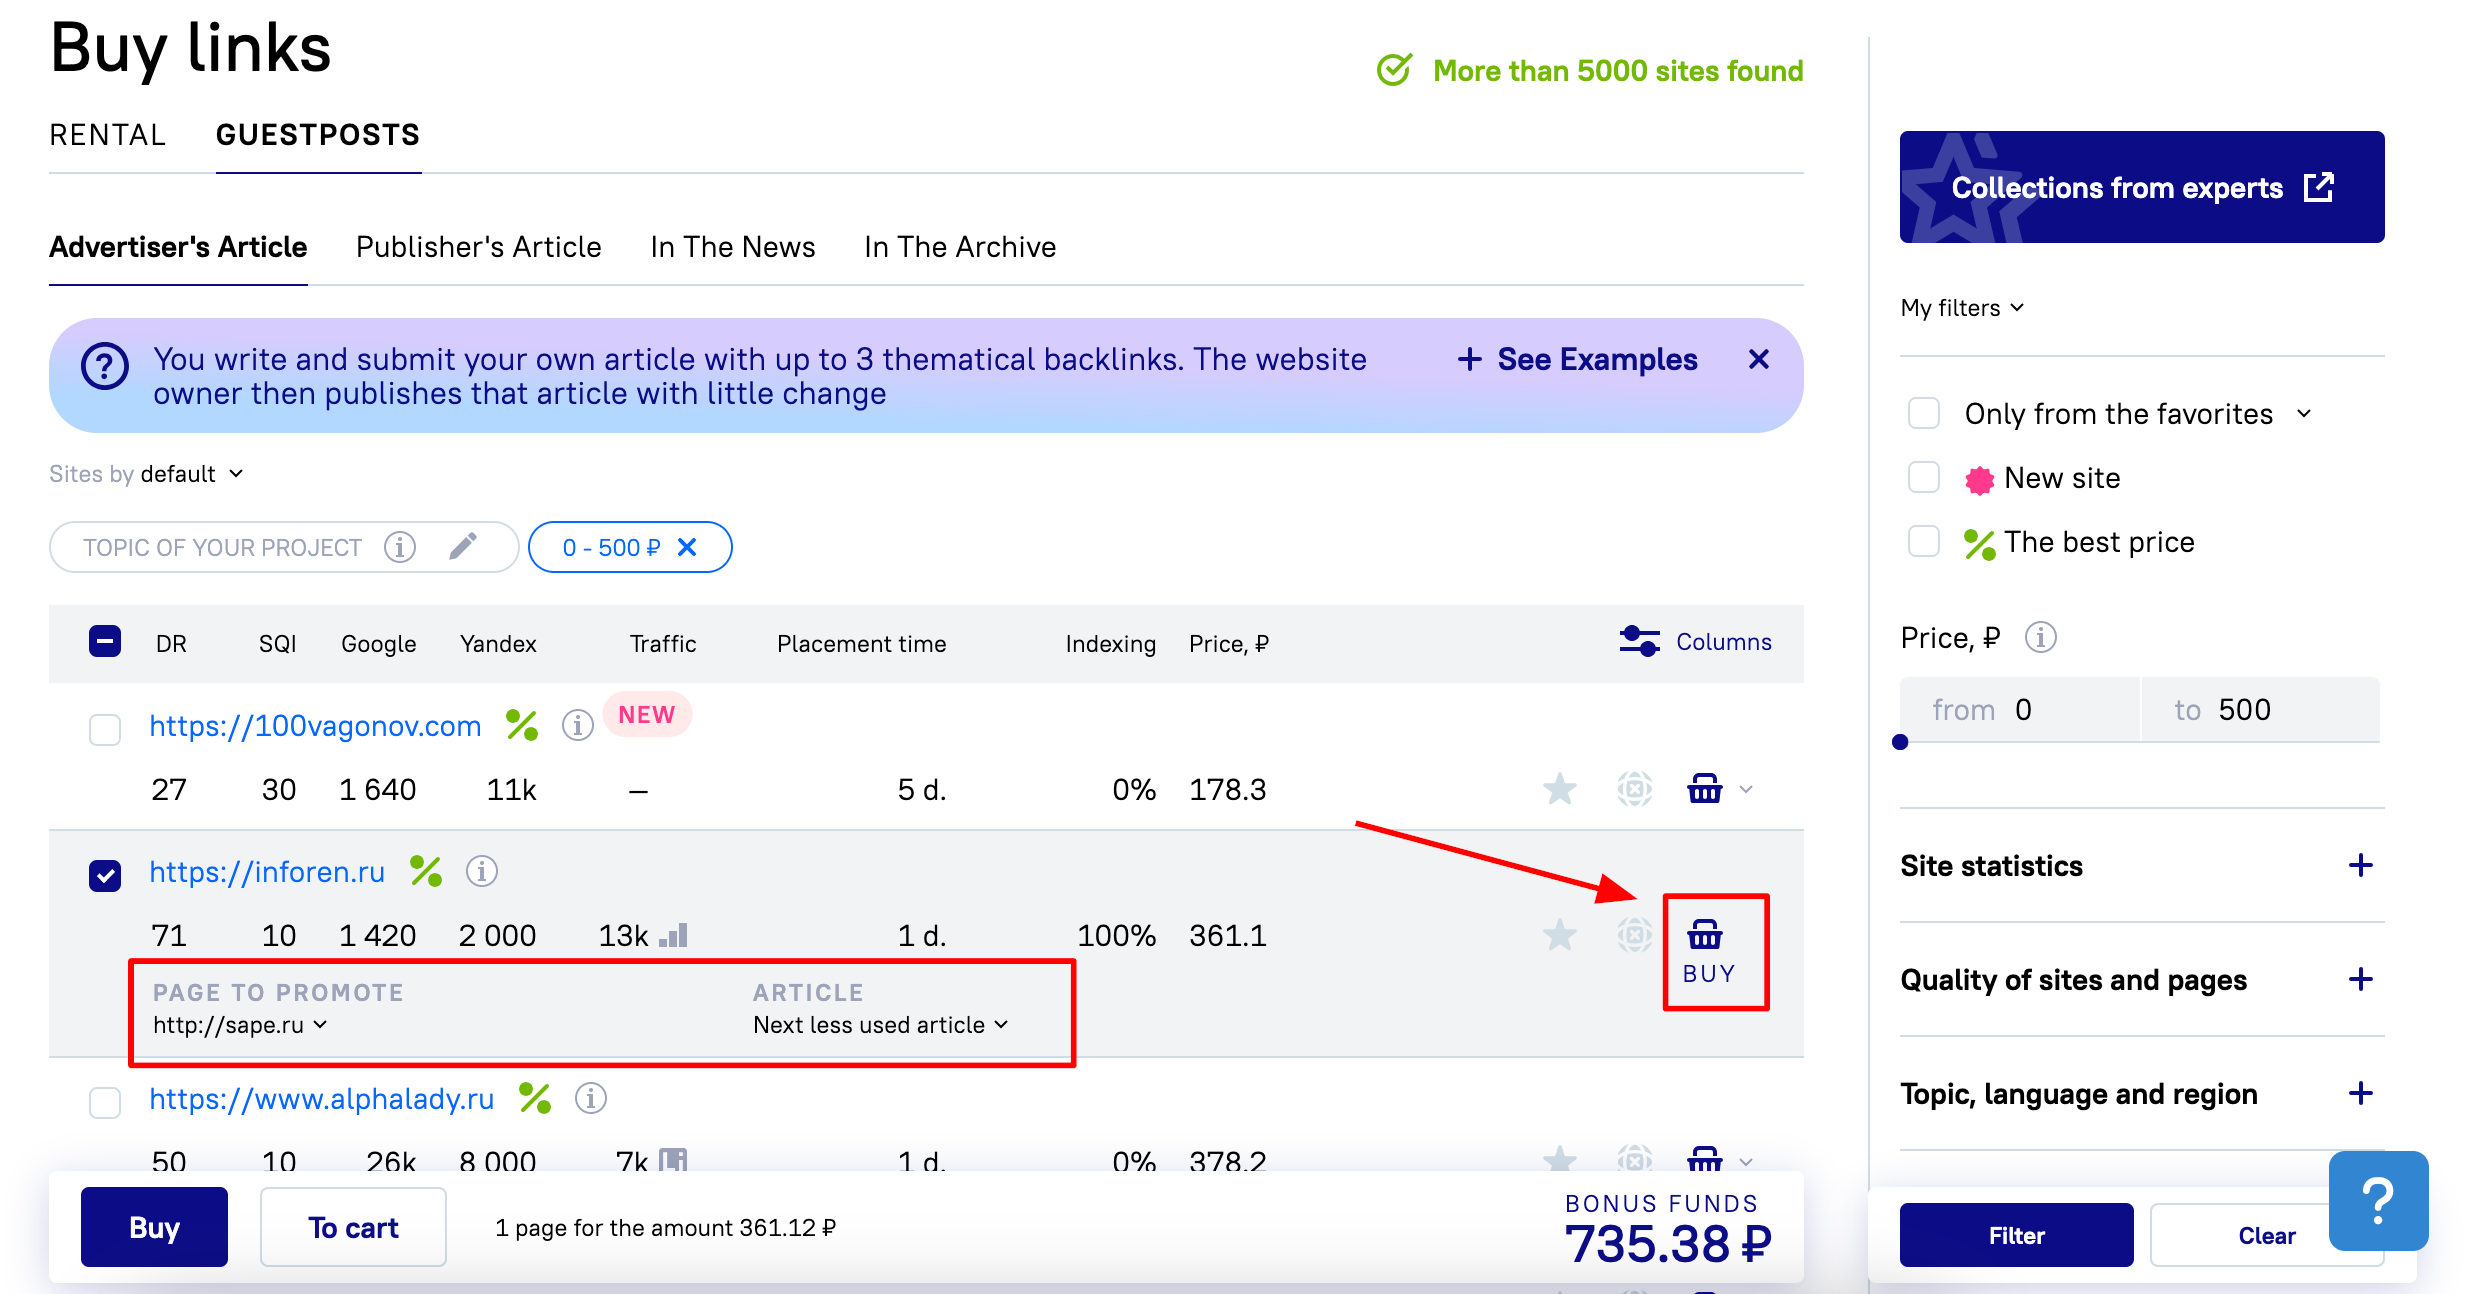Enable The best price checkbox
The height and width of the screenshot is (1294, 2468).
click(x=1923, y=541)
